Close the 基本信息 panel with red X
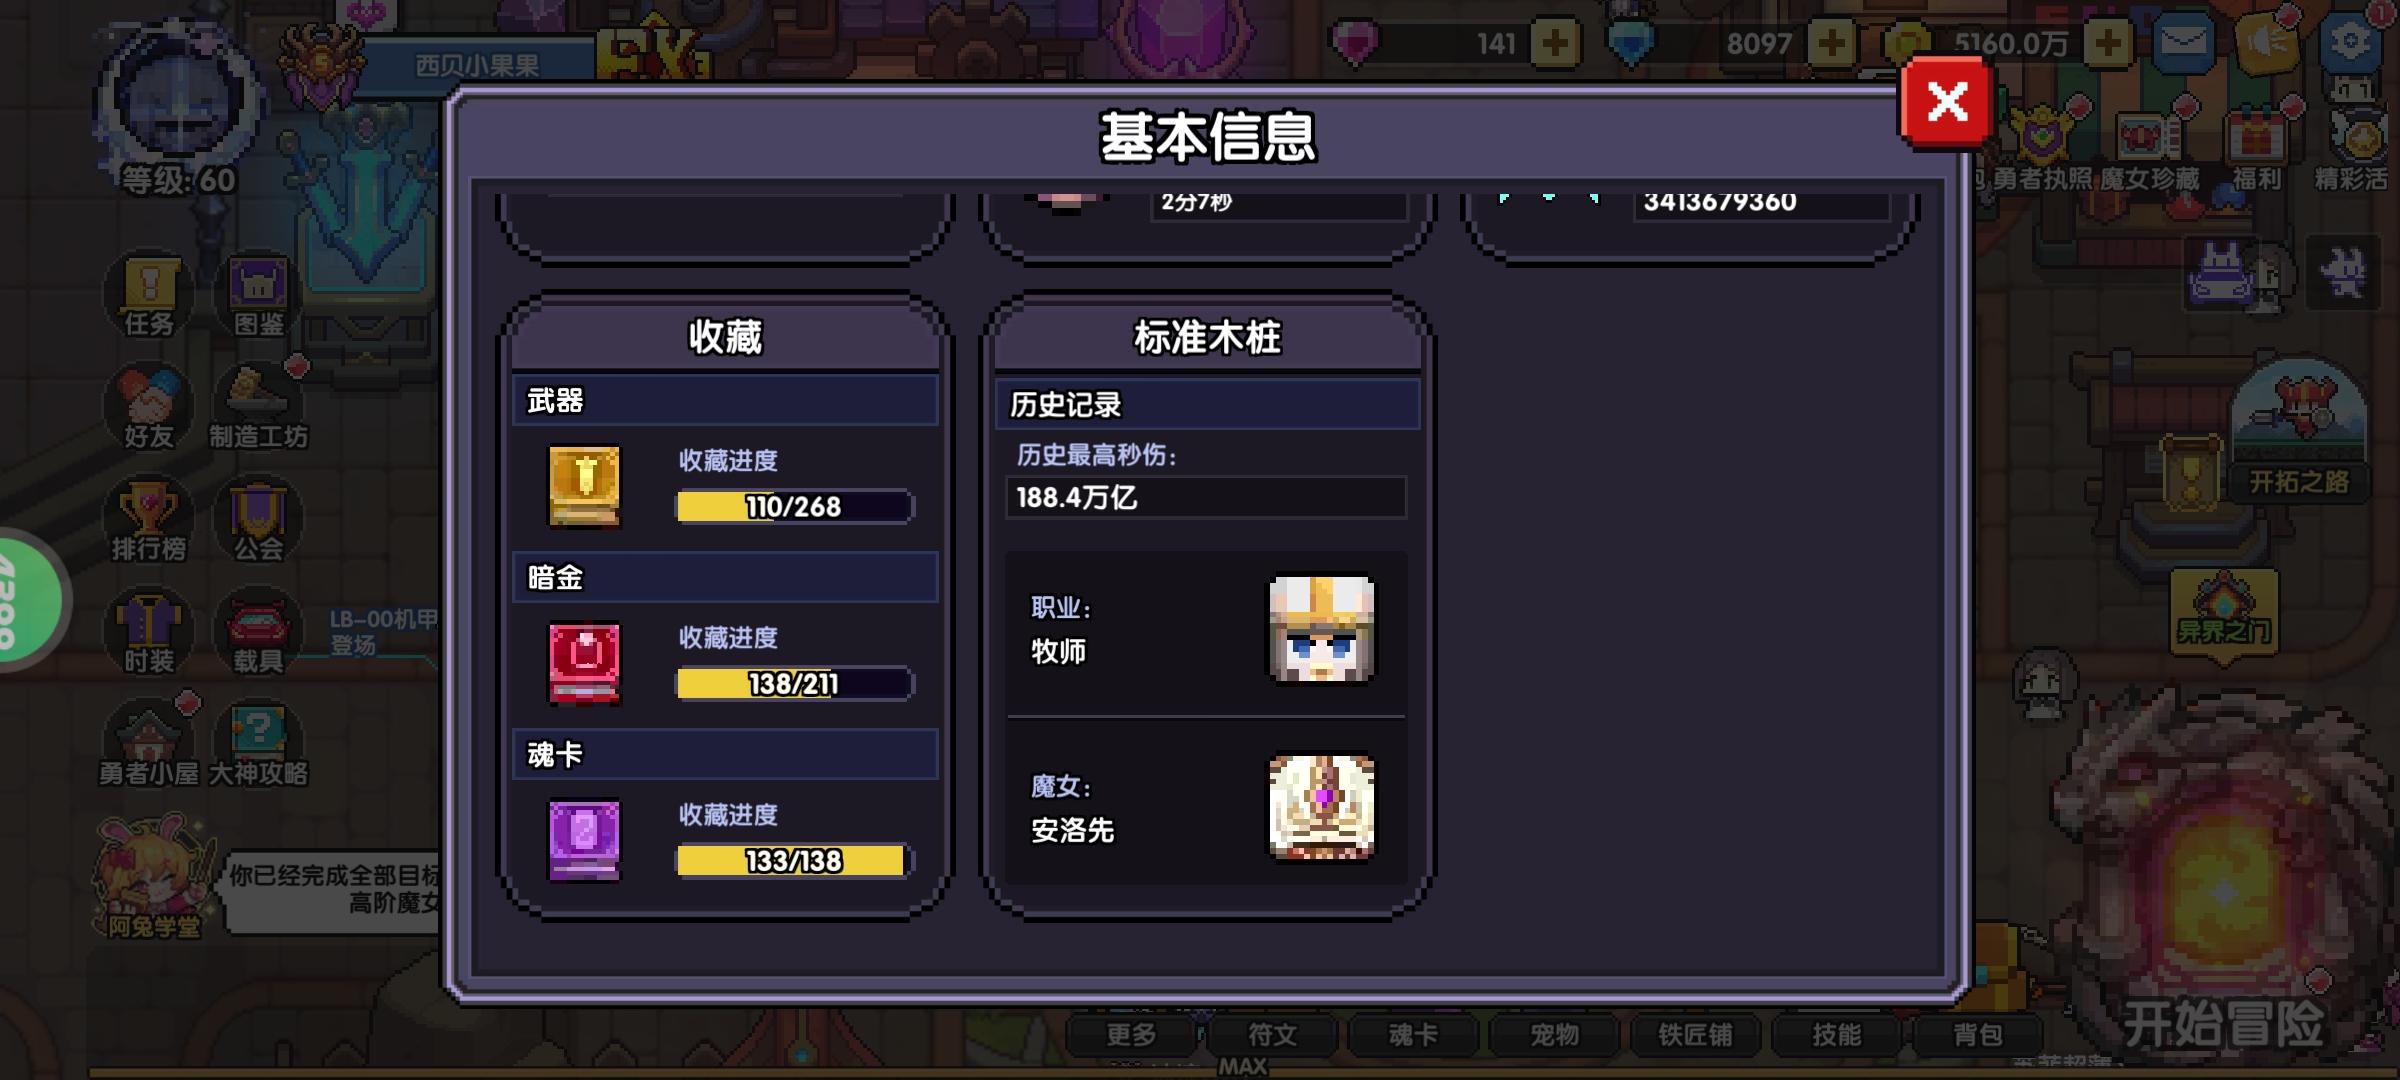2400x1080 pixels. coord(1946,102)
